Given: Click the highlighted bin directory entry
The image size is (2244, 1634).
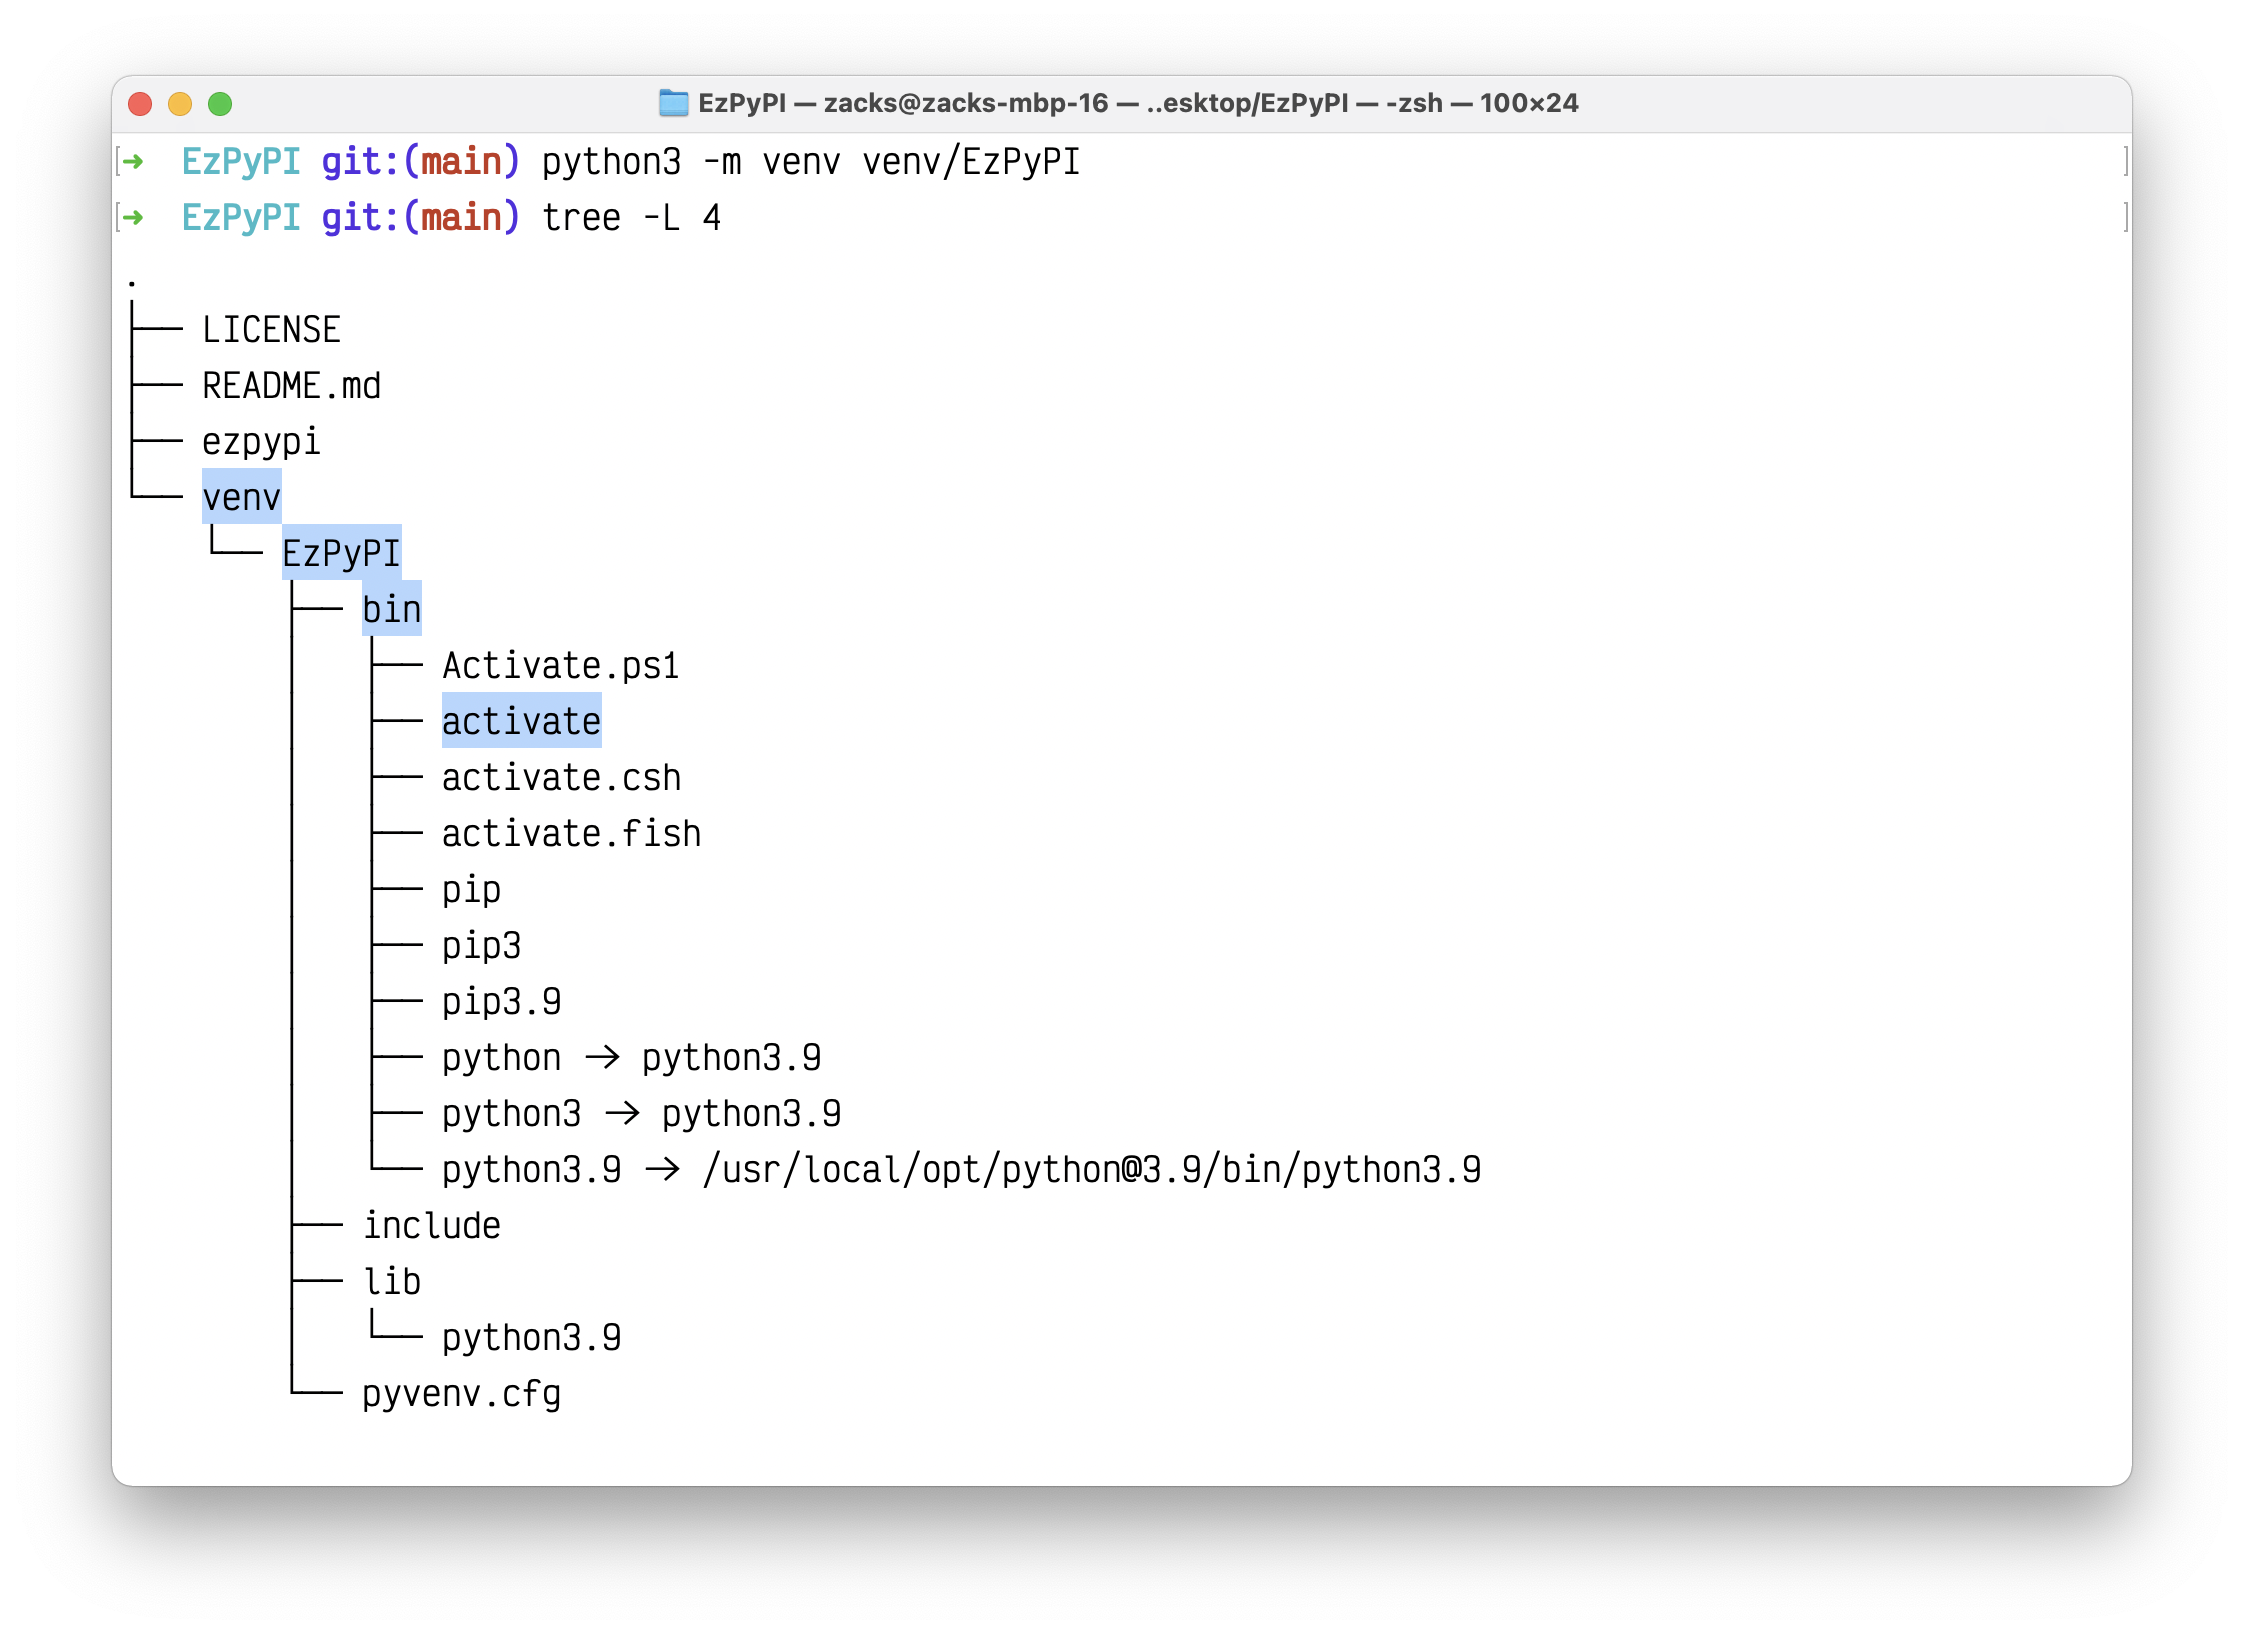Looking at the screenshot, I should coord(391,609).
